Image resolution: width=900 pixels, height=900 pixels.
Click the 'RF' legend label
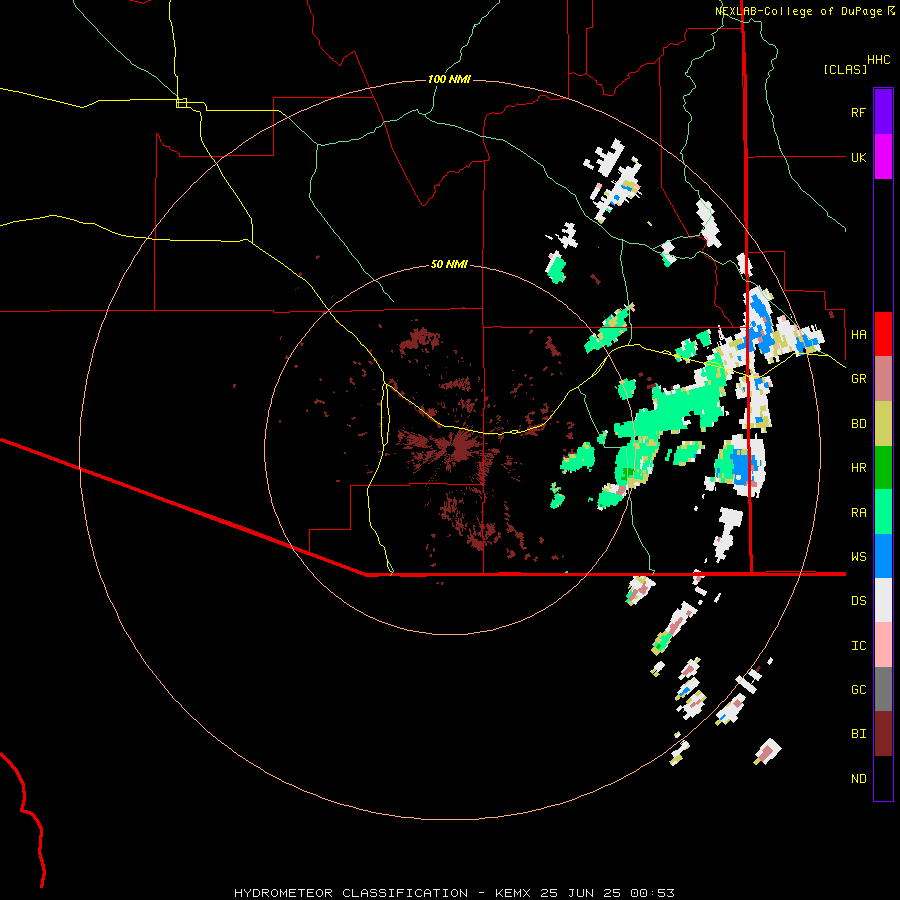pyautogui.click(x=858, y=112)
